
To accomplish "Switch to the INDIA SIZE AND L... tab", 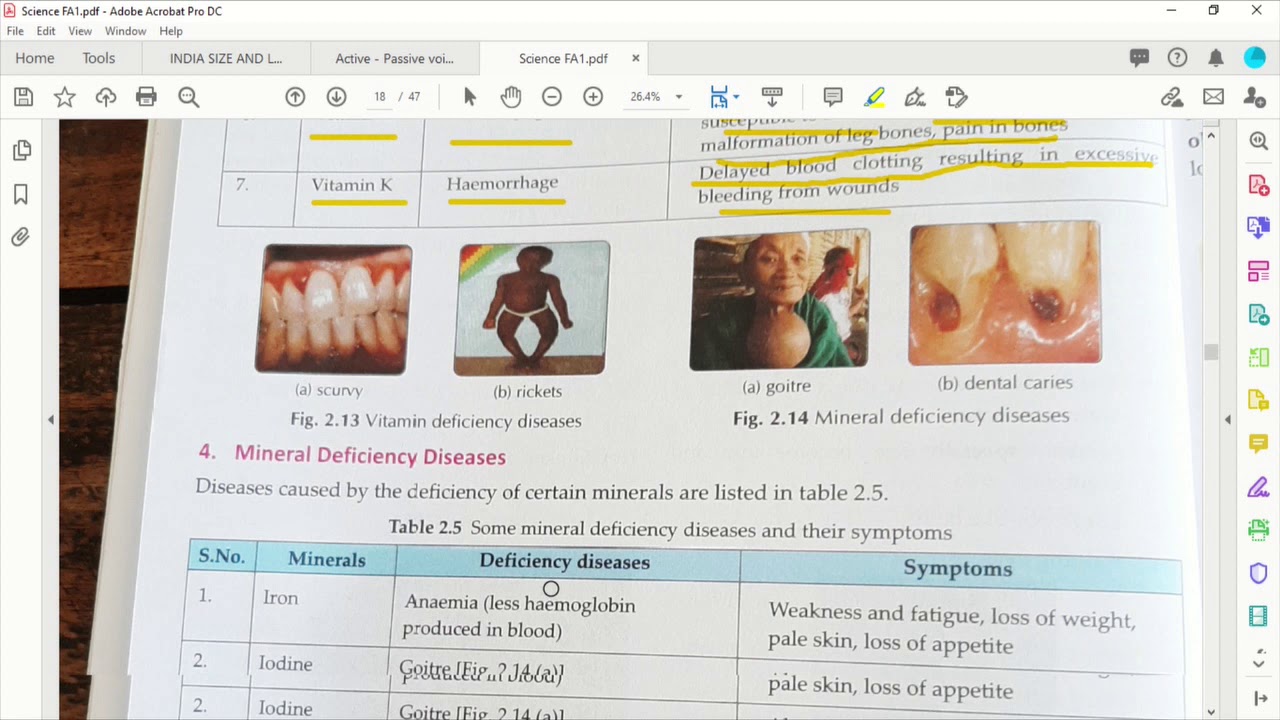I will (226, 59).
